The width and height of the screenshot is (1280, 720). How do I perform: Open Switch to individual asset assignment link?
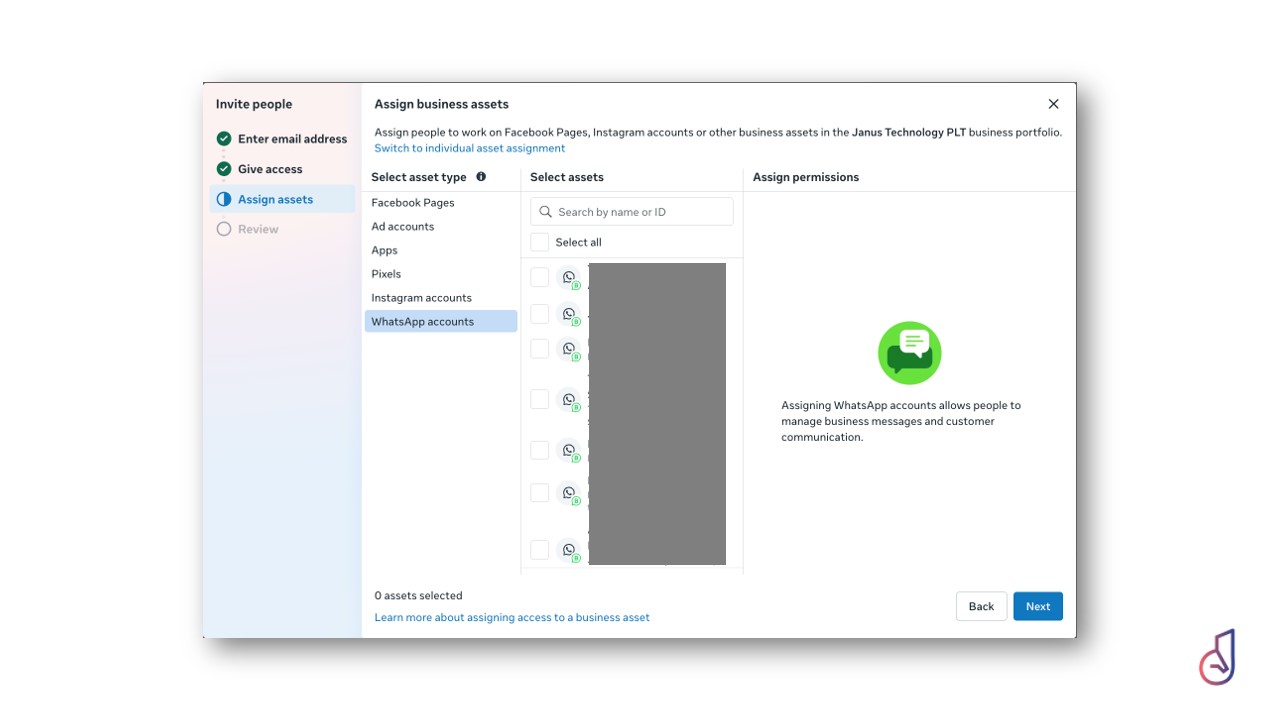pyautogui.click(x=470, y=148)
